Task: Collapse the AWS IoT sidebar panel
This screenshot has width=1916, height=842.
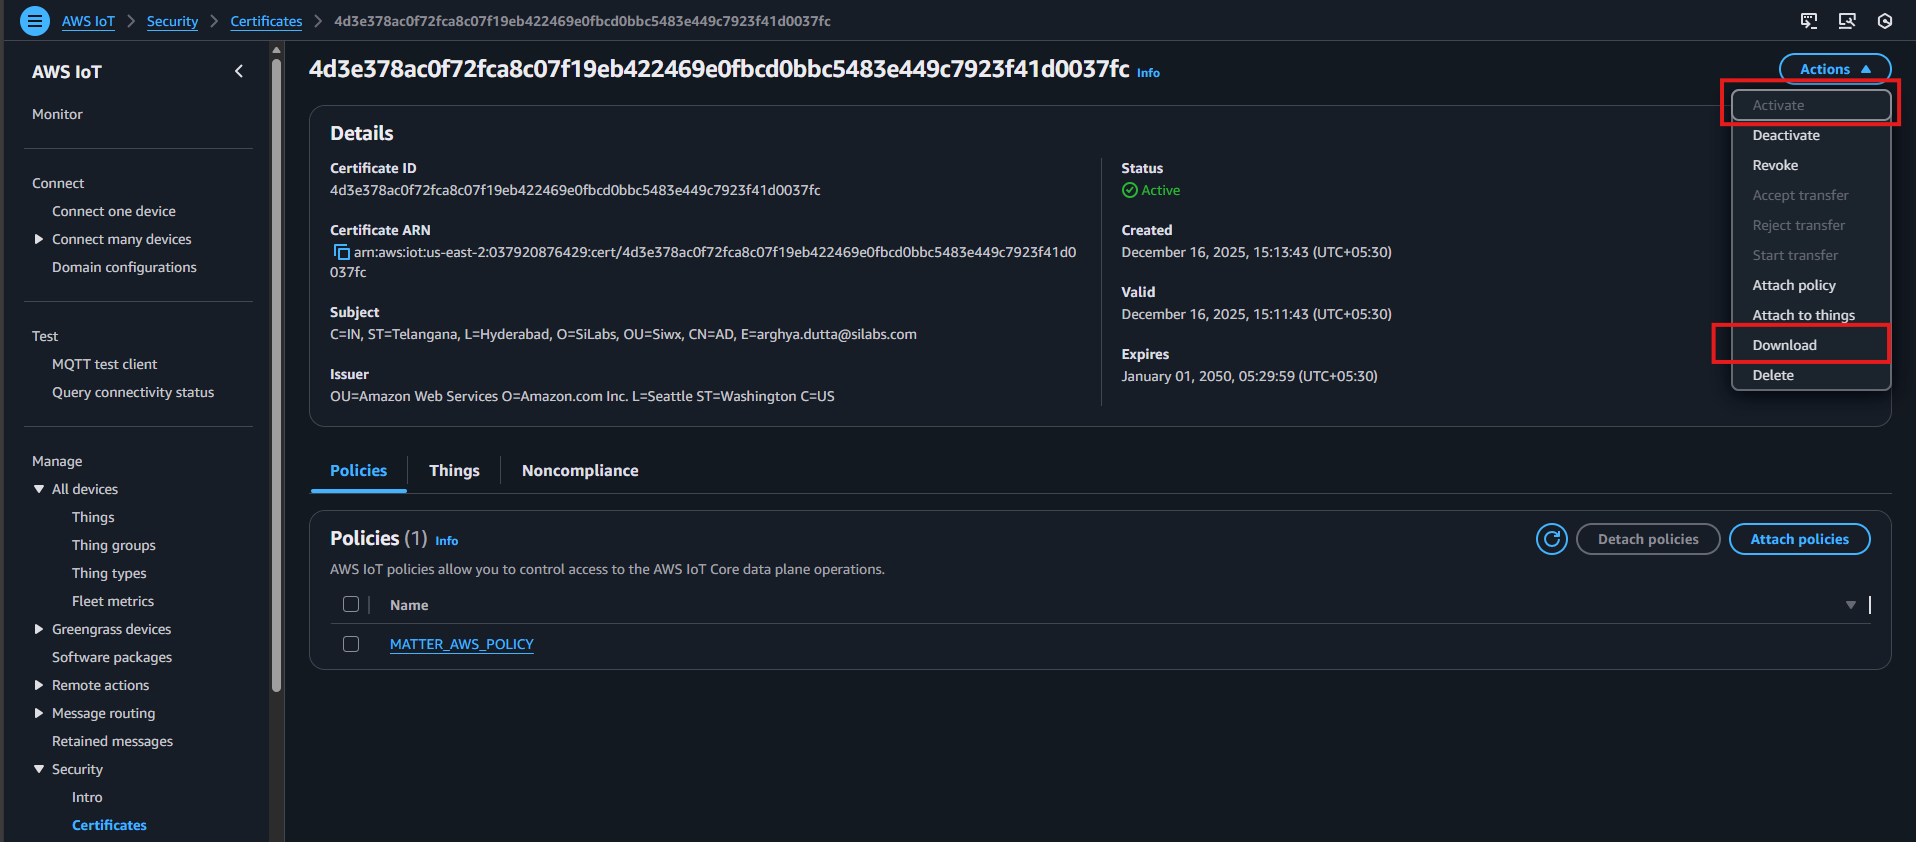Action: [x=239, y=71]
